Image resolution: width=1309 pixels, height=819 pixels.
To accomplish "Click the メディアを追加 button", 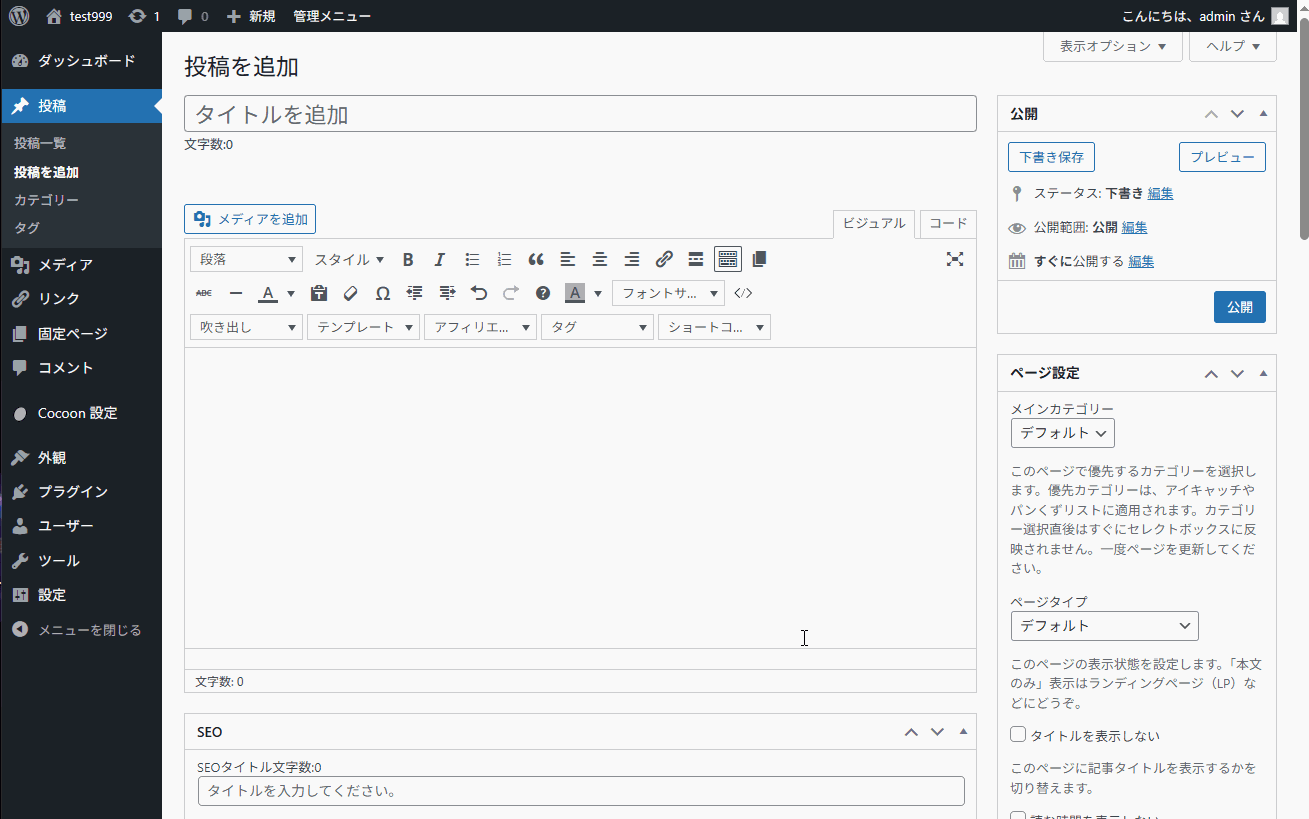I will pos(250,219).
